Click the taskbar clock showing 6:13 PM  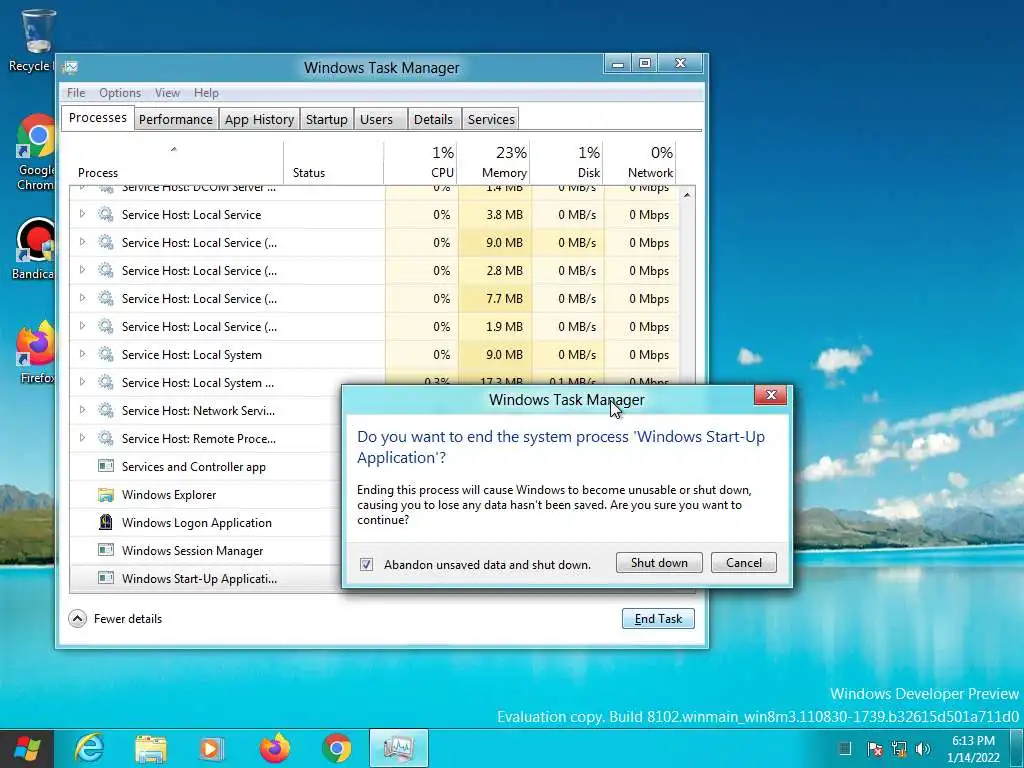tap(973, 748)
